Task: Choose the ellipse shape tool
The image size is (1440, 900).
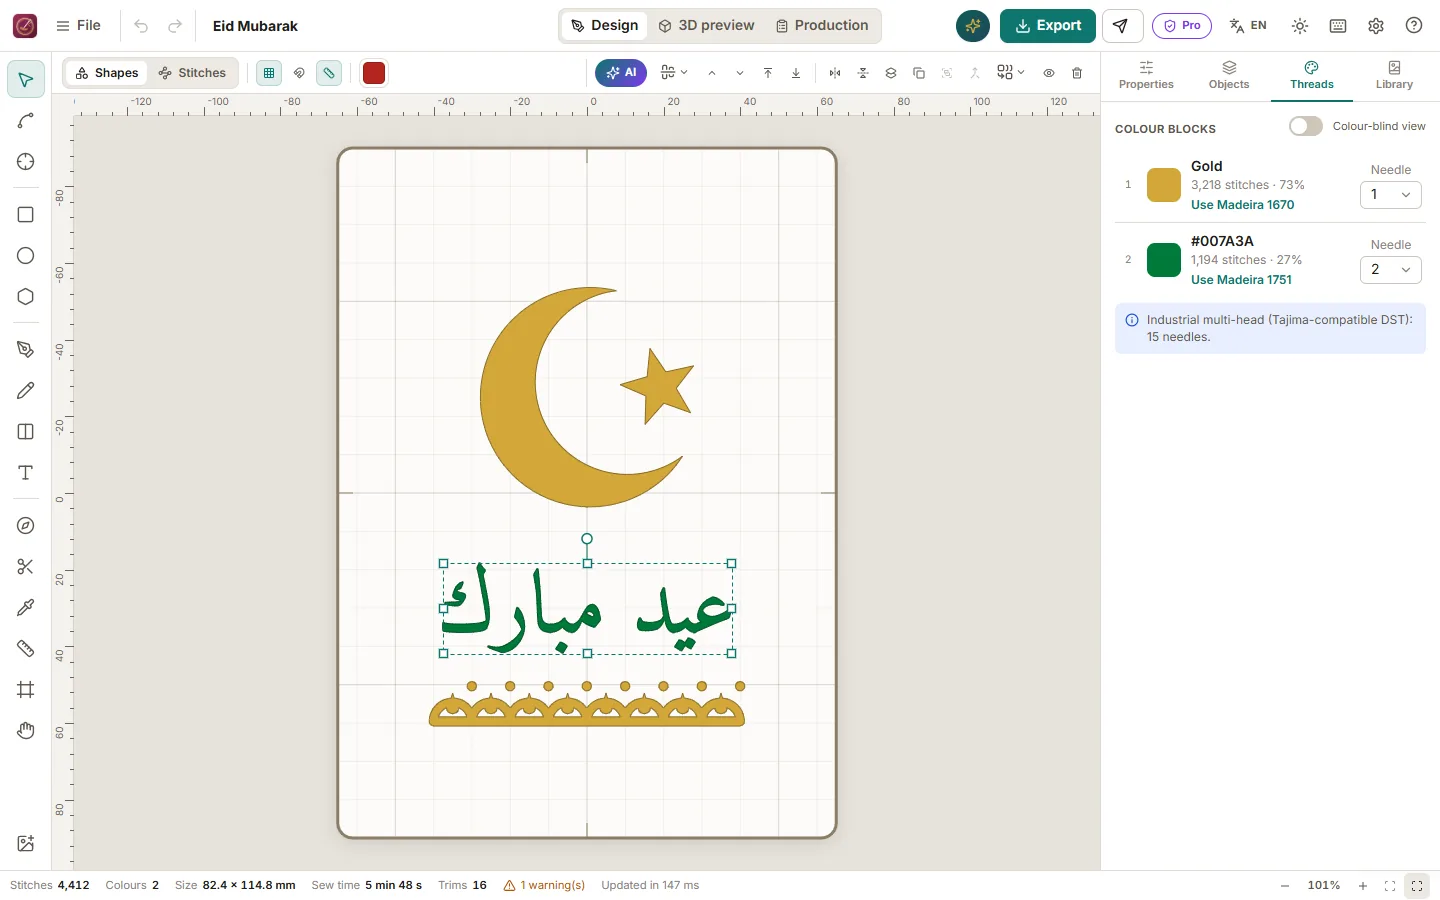Action: pyautogui.click(x=26, y=256)
